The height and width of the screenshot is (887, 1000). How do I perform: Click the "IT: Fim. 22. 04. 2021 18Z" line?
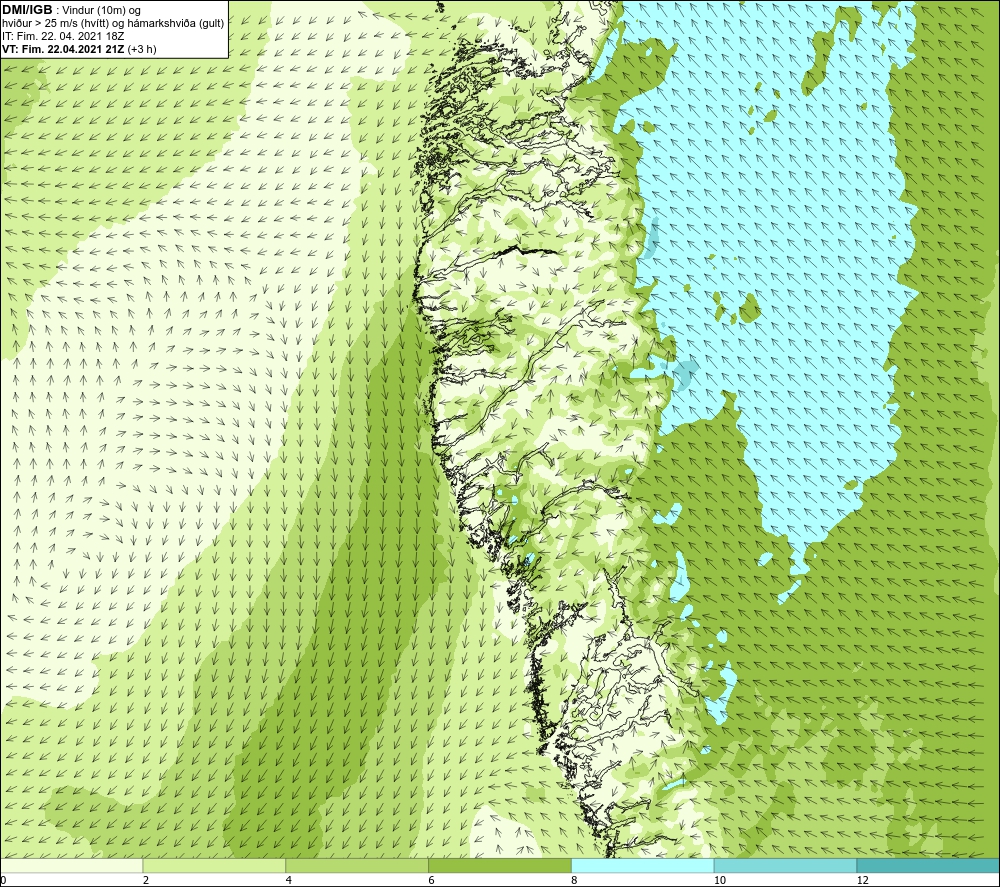tap(63, 36)
